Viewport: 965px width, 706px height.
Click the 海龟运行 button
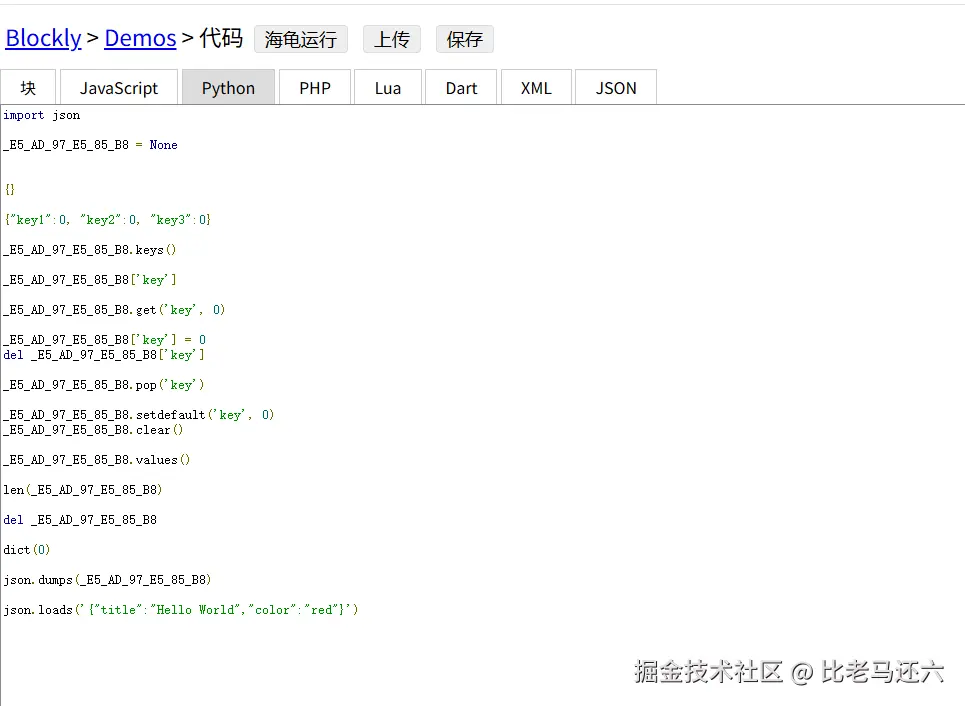pyautogui.click(x=301, y=39)
